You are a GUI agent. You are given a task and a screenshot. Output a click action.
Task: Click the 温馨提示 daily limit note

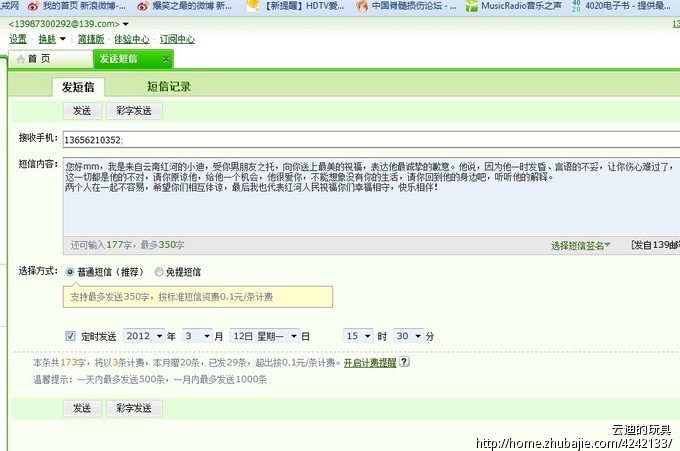(150, 379)
